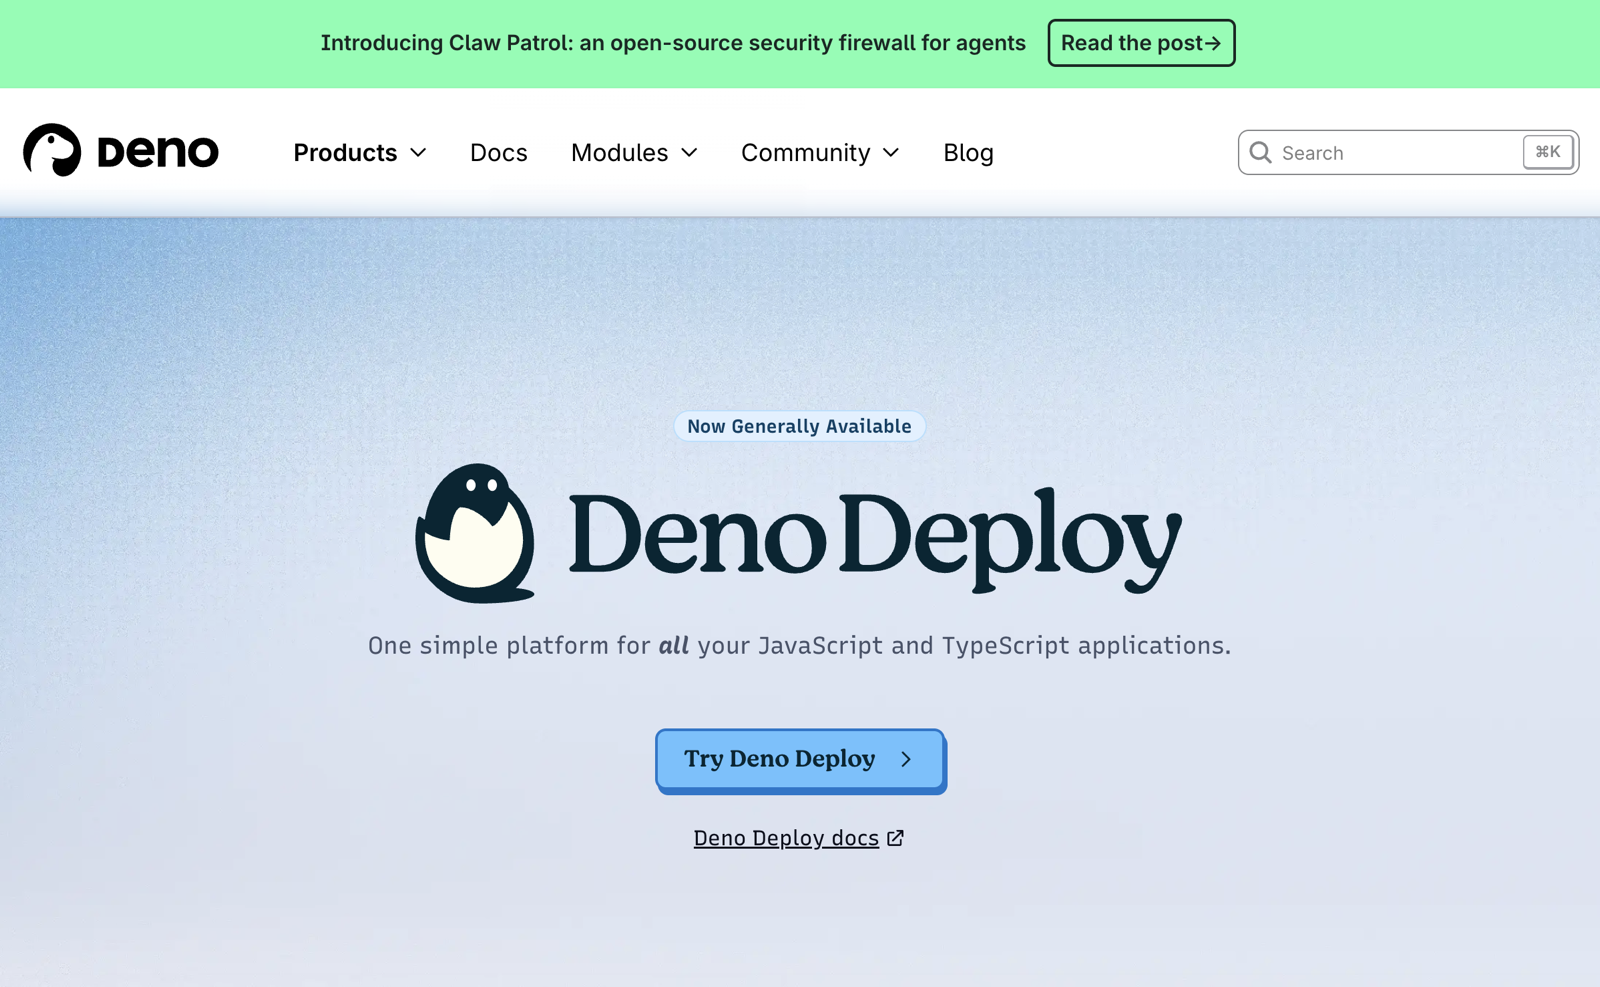Viewport: 1600px width, 987px height.
Task: Click the external-link icon beside Deploy docs
Action: (896, 838)
